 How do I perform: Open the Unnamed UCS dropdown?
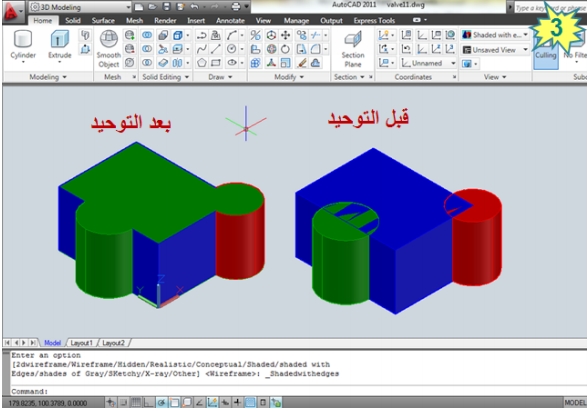428,63
